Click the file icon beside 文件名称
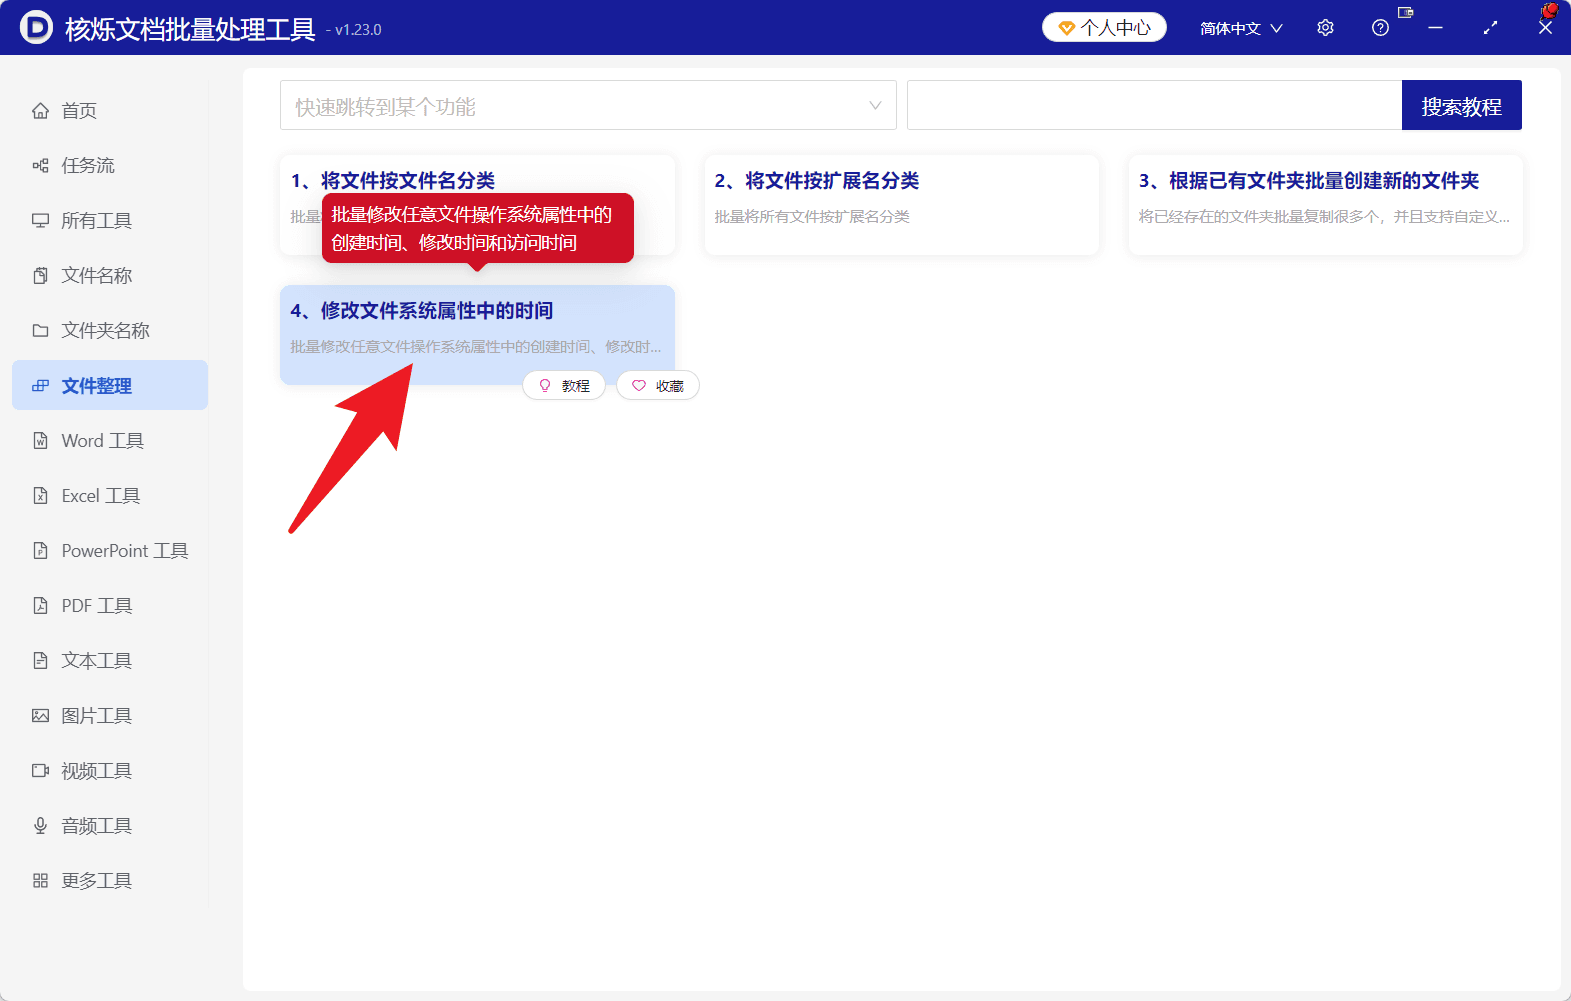 40,275
